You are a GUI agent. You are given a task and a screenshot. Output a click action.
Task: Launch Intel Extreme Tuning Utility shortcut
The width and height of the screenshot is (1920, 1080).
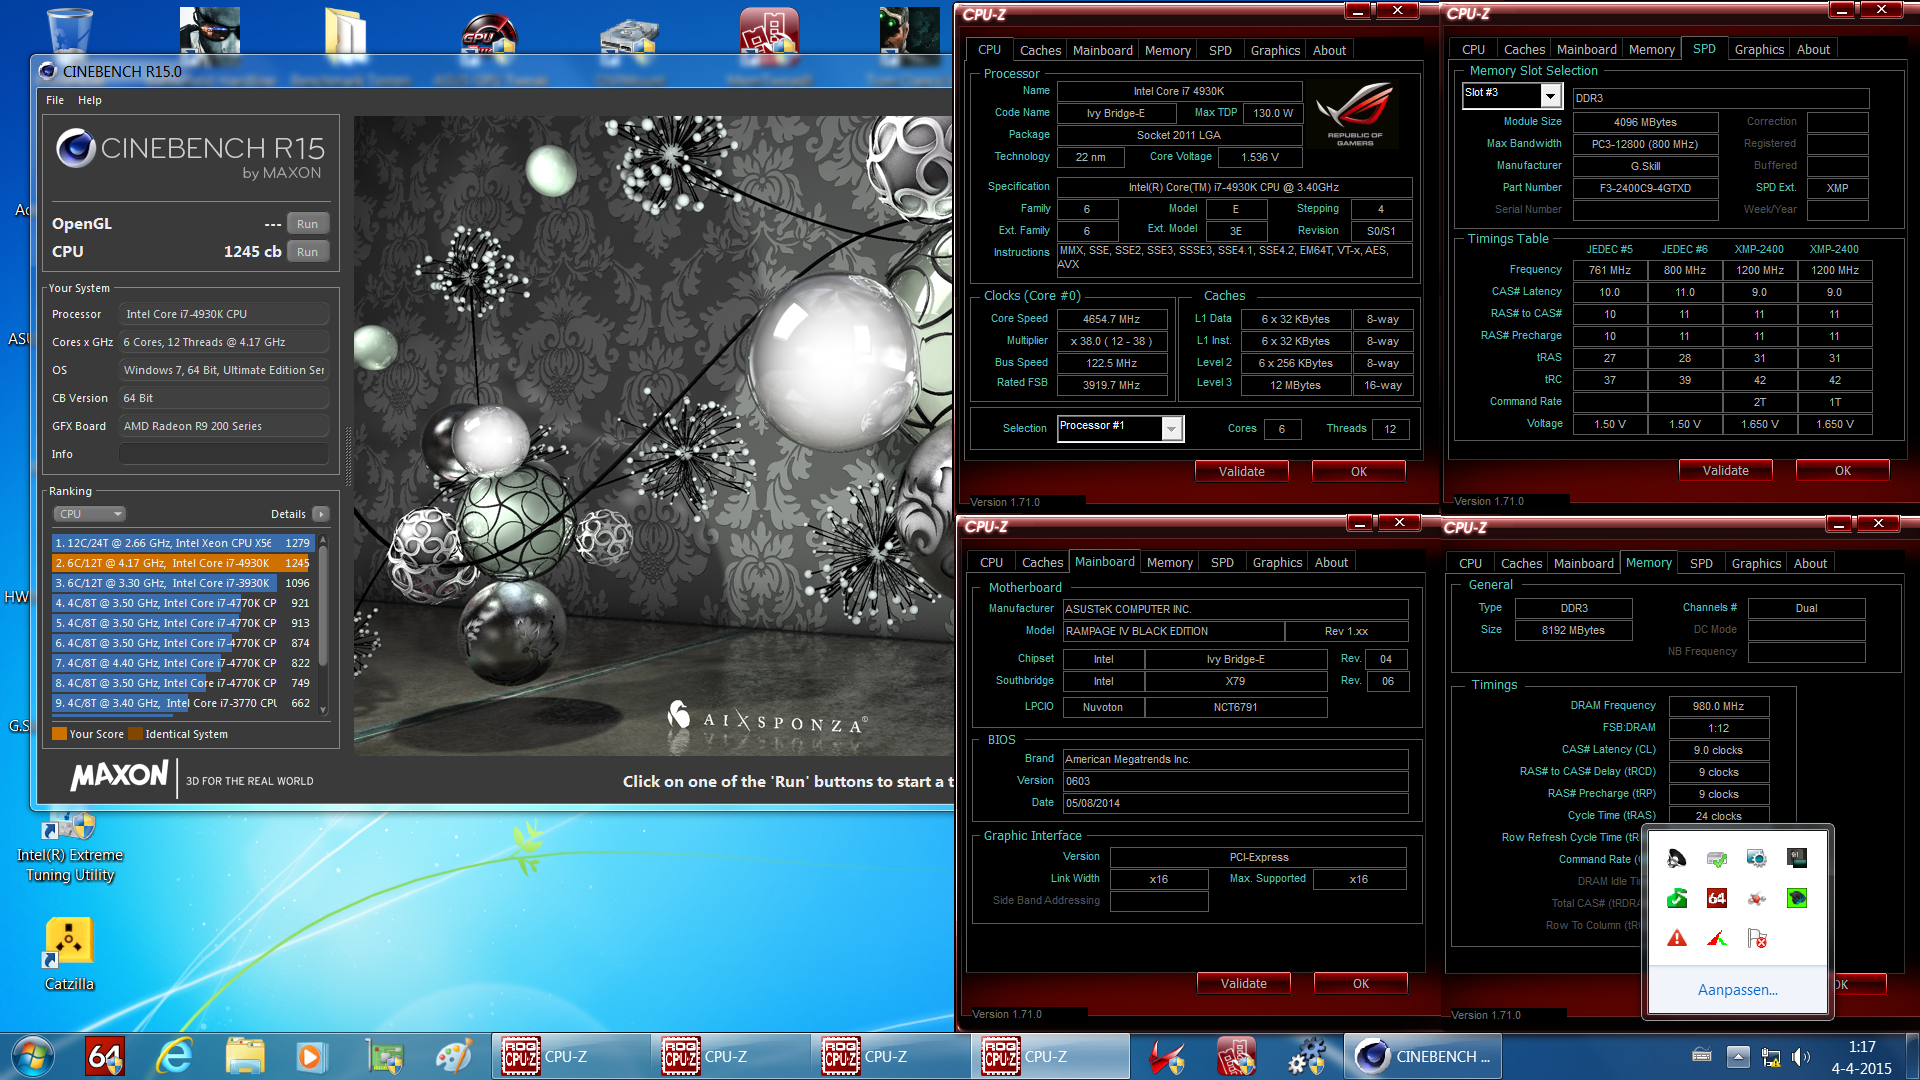click(69, 848)
